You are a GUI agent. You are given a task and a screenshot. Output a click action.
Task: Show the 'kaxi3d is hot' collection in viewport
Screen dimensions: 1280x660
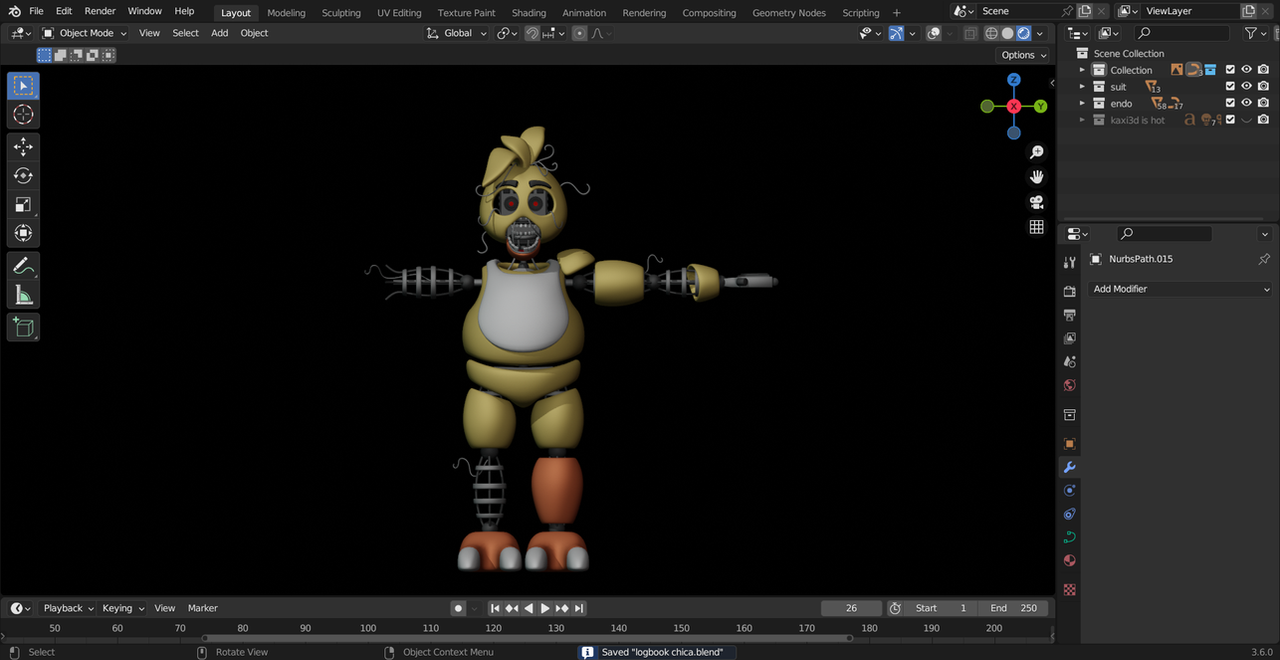point(1247,120)
